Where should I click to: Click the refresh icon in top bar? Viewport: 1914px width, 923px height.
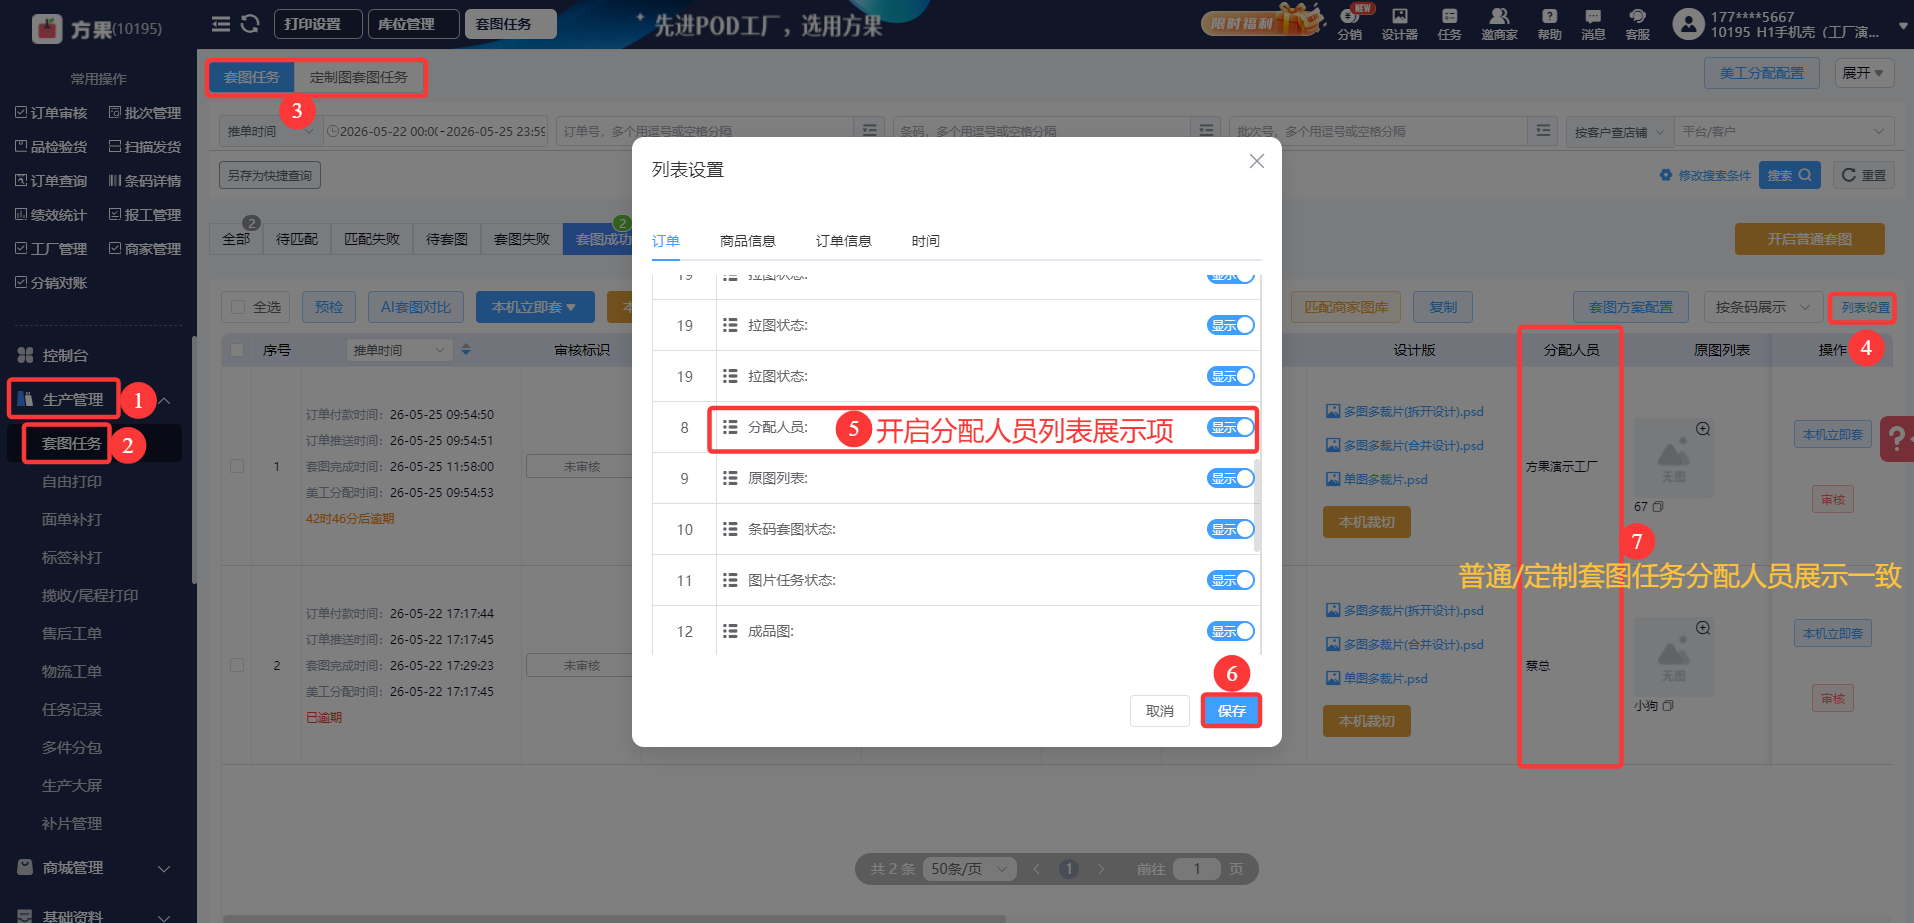click(250, 23)
